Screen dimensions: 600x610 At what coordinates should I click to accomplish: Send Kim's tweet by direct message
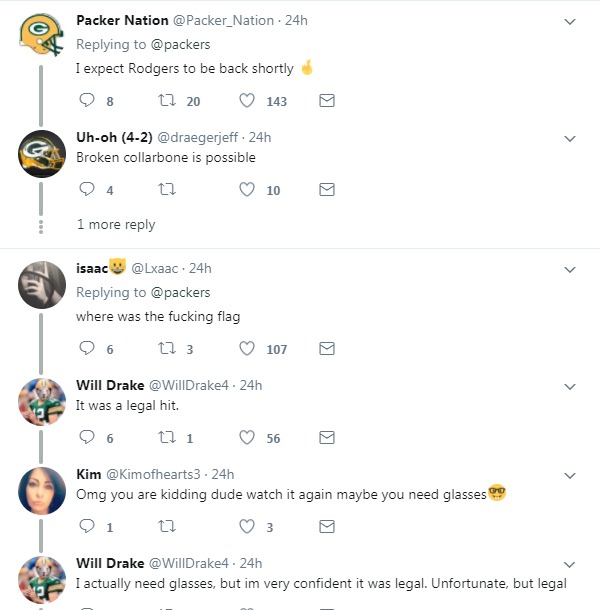point(326,527)
